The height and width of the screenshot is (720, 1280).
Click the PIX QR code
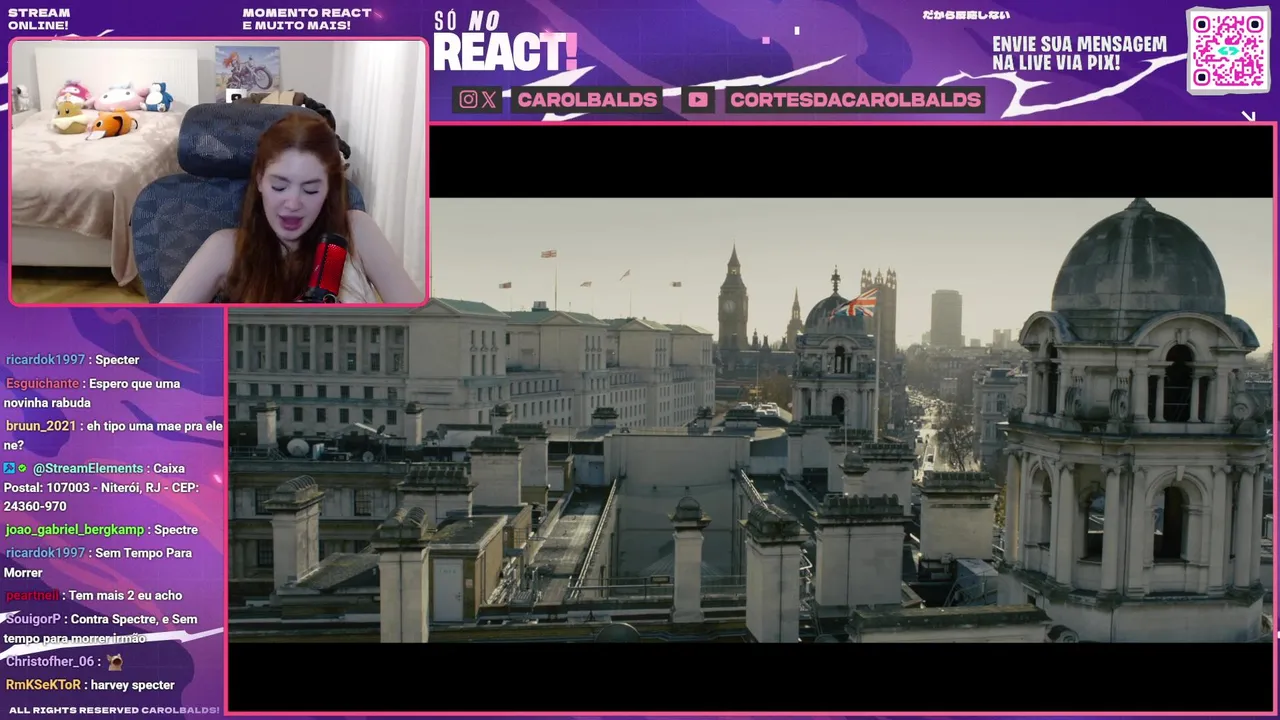click(x=1228, y=50)
